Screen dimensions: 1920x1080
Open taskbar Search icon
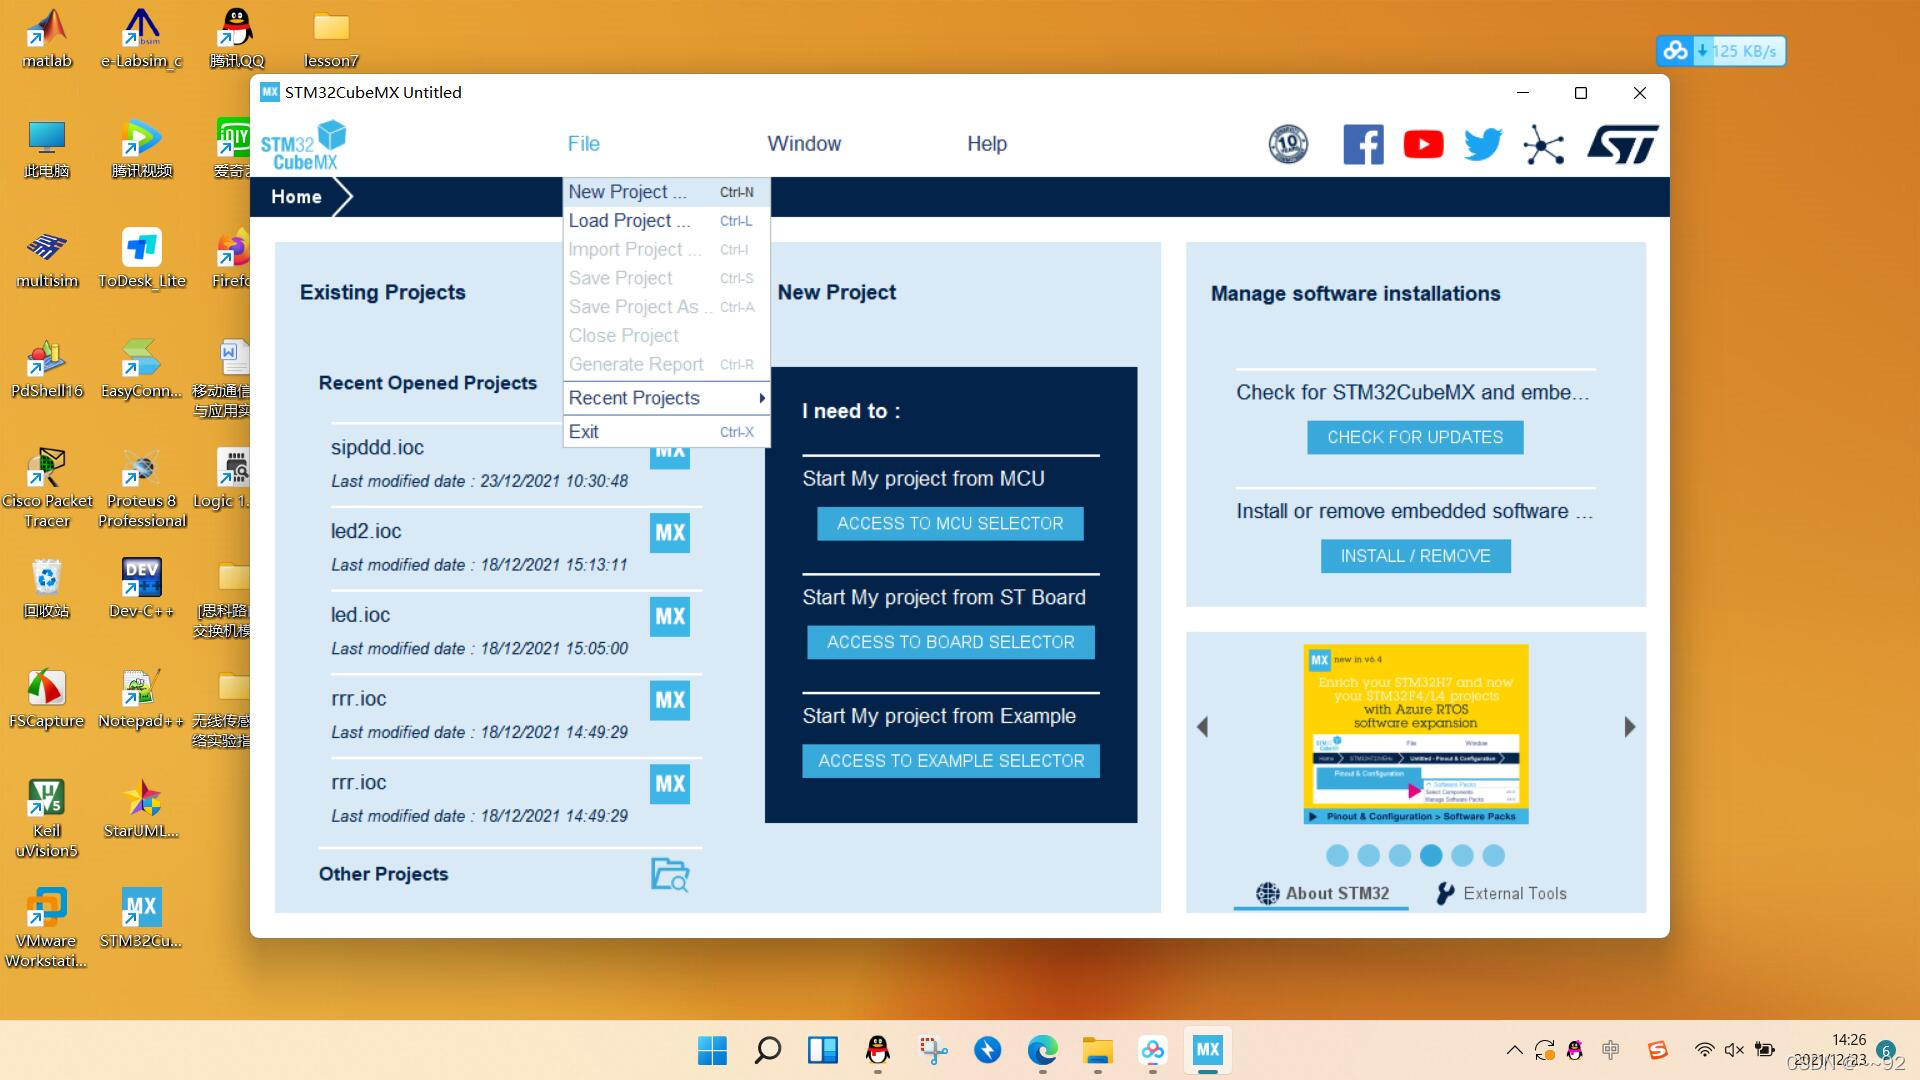767,1050
